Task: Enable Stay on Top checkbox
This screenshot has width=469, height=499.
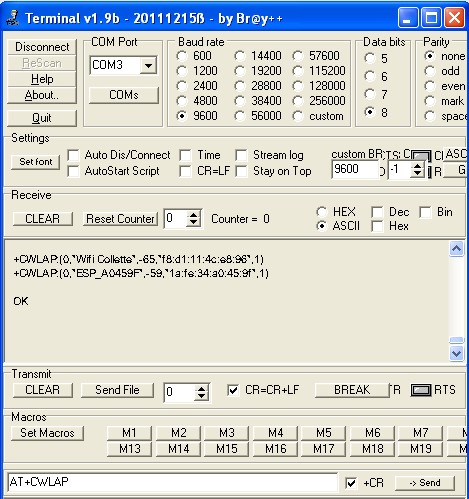Action: point(241,171)
